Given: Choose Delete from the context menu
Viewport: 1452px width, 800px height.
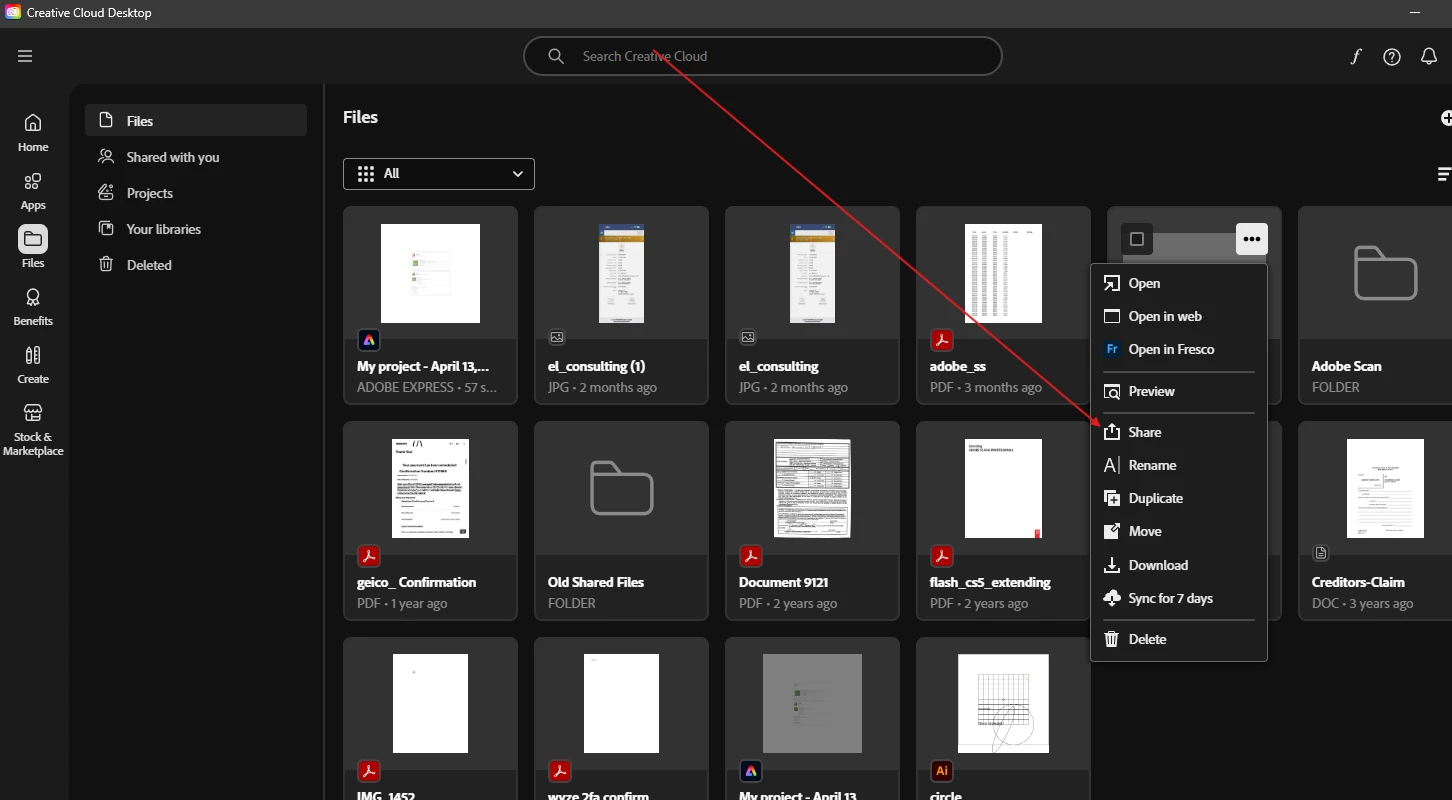Looking at the screenshot, I should (x=1179, y=639).
